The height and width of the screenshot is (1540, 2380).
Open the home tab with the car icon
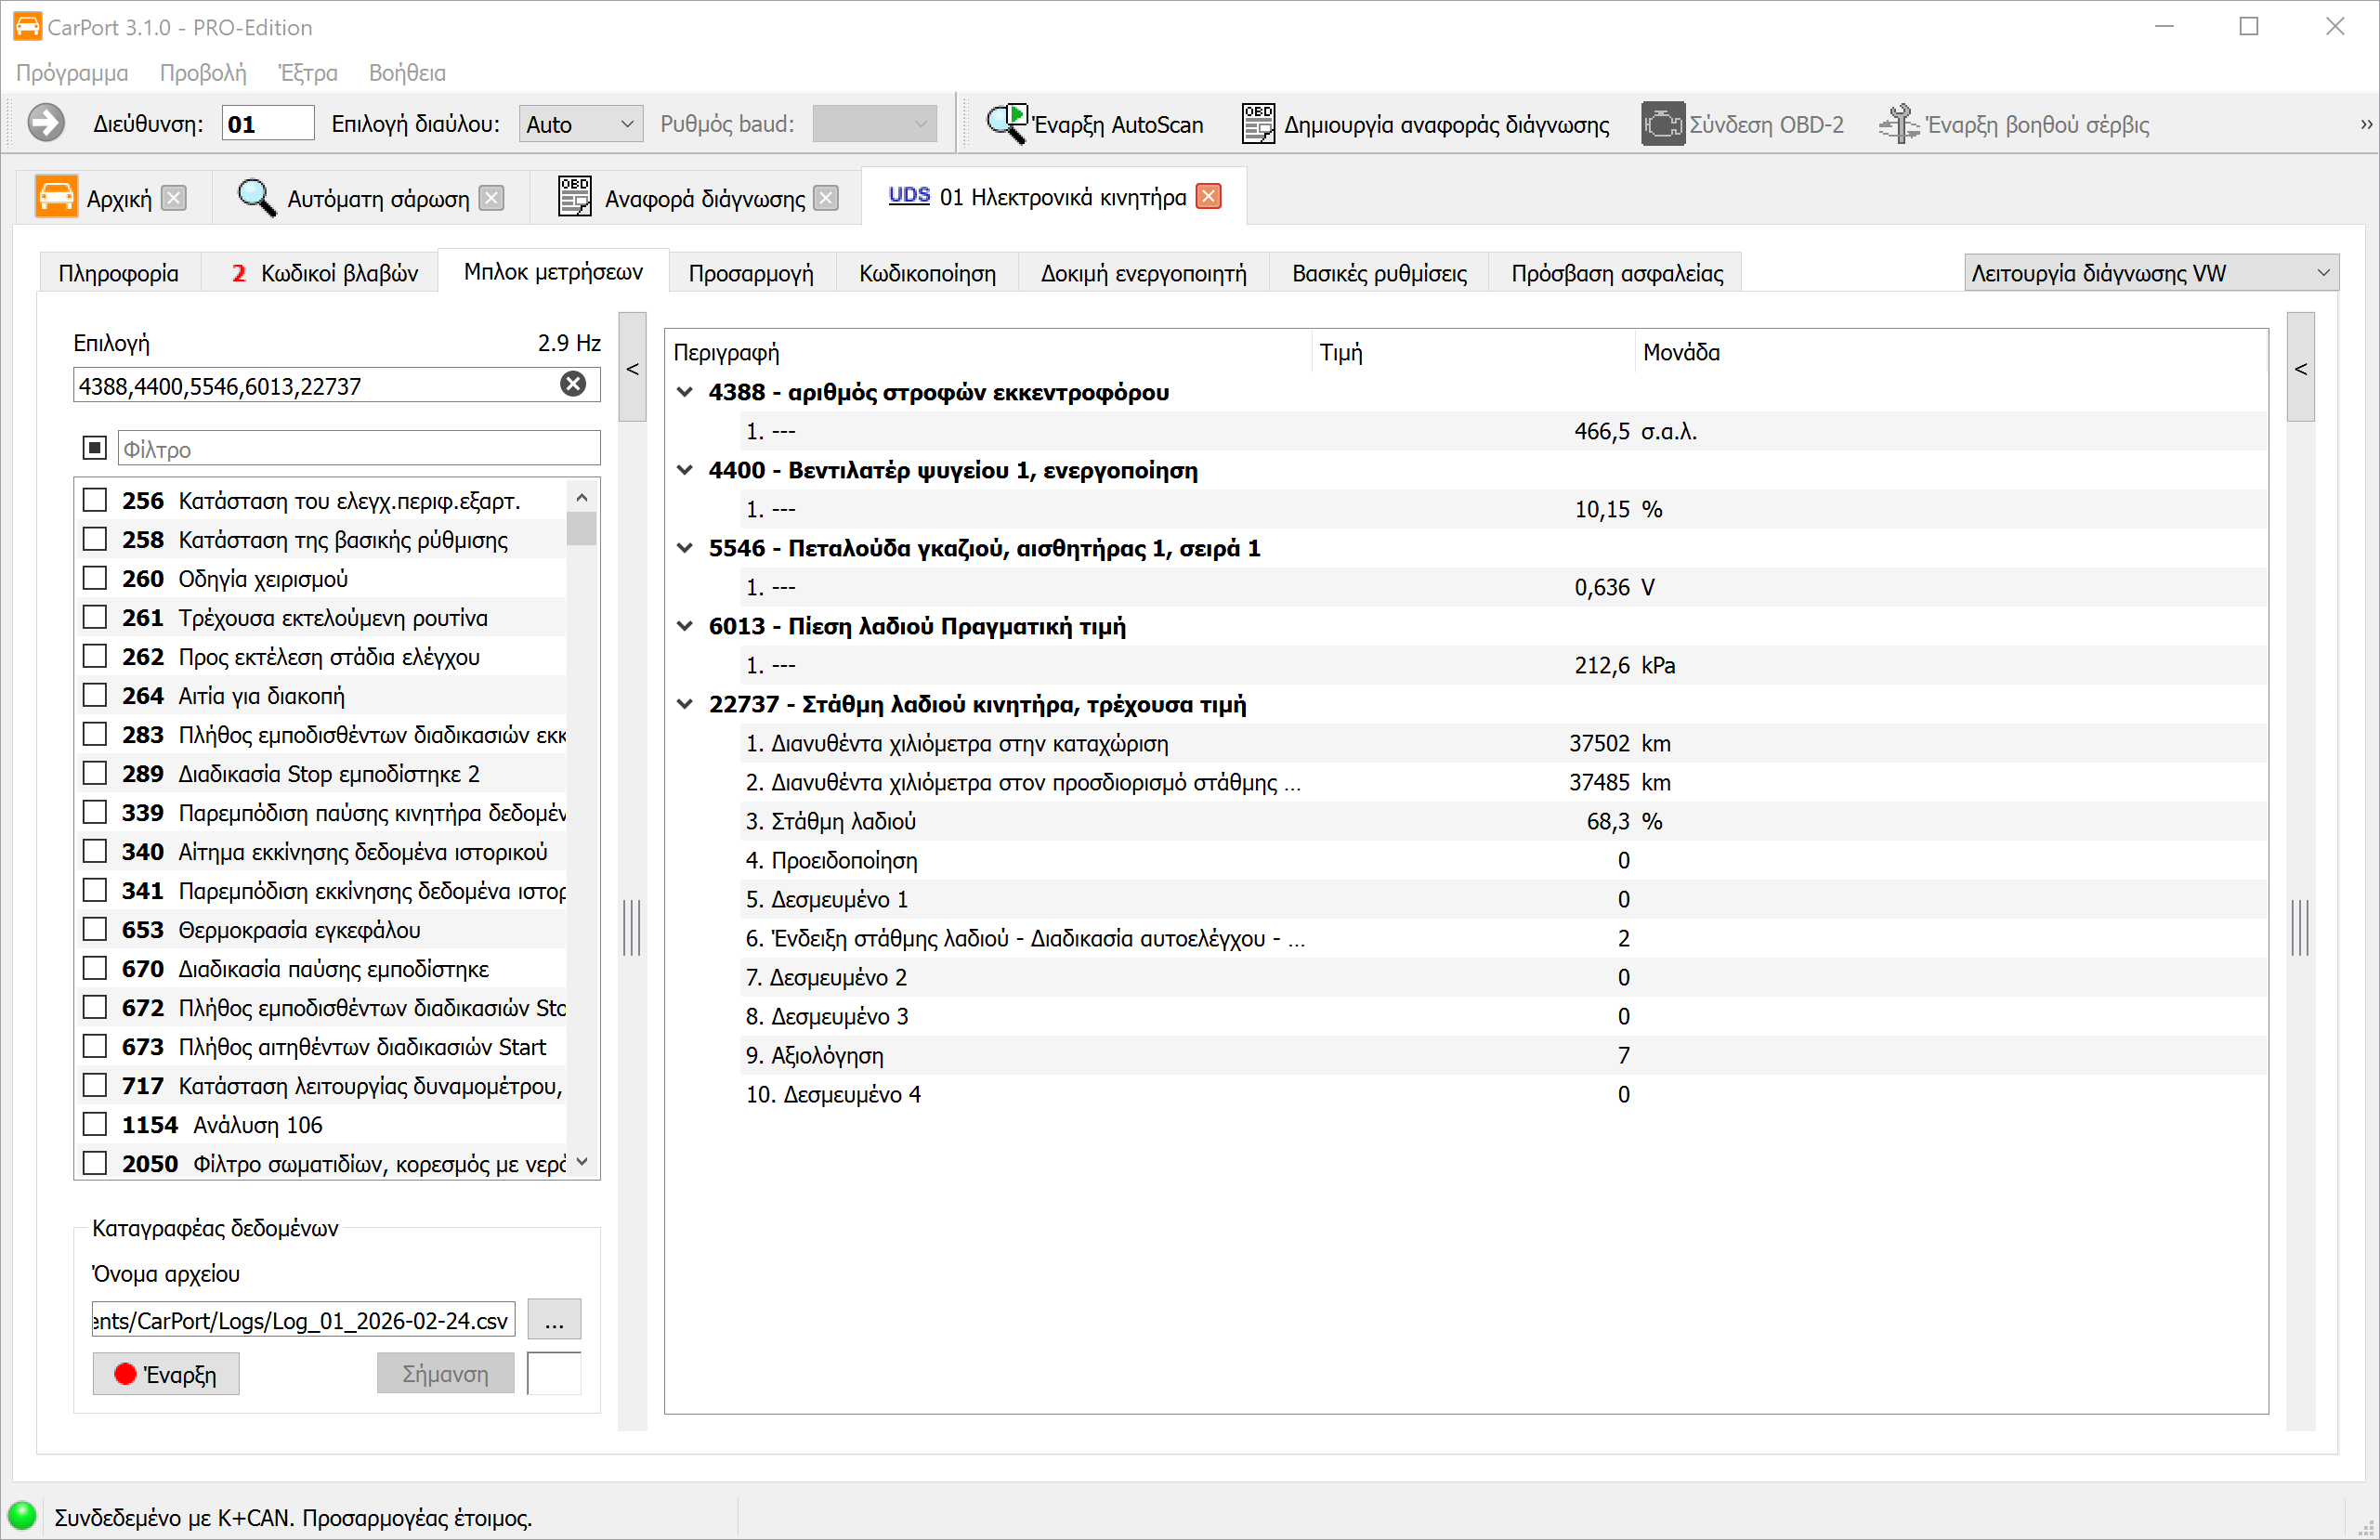pyautogui.click(x=56, y=197)
